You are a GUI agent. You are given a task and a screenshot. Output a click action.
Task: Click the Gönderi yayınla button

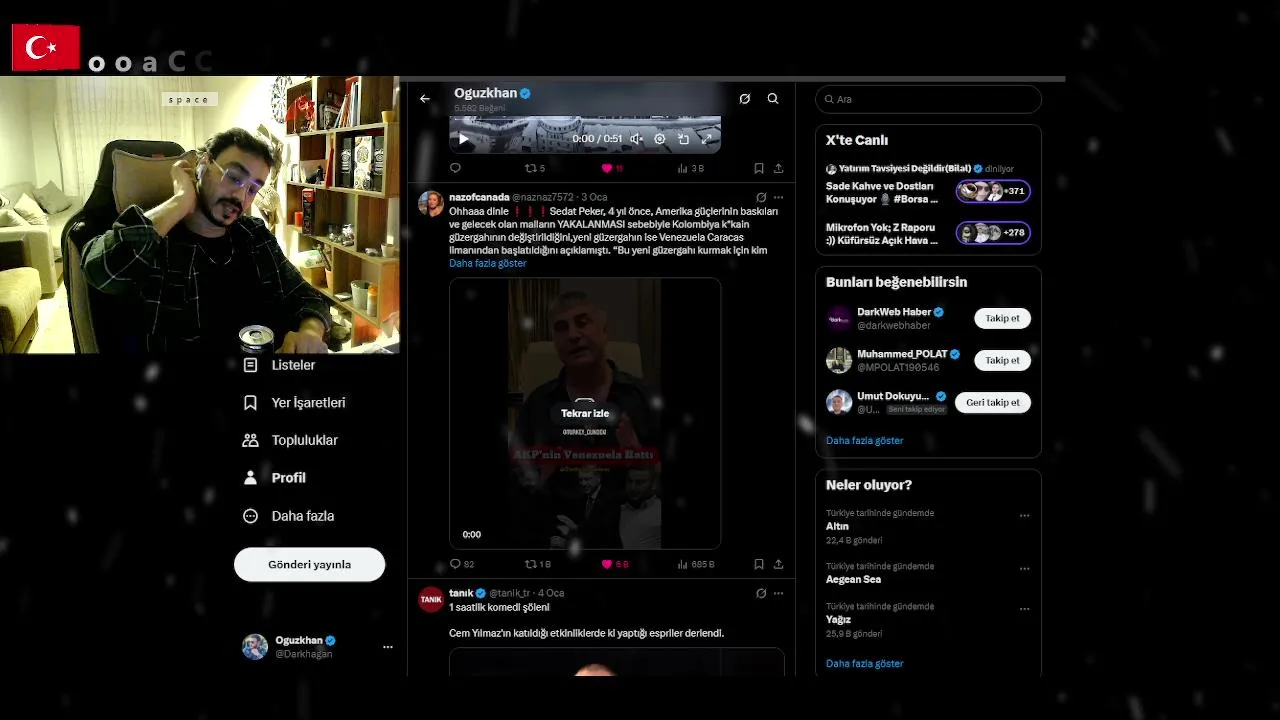click(x=309, y=564)
